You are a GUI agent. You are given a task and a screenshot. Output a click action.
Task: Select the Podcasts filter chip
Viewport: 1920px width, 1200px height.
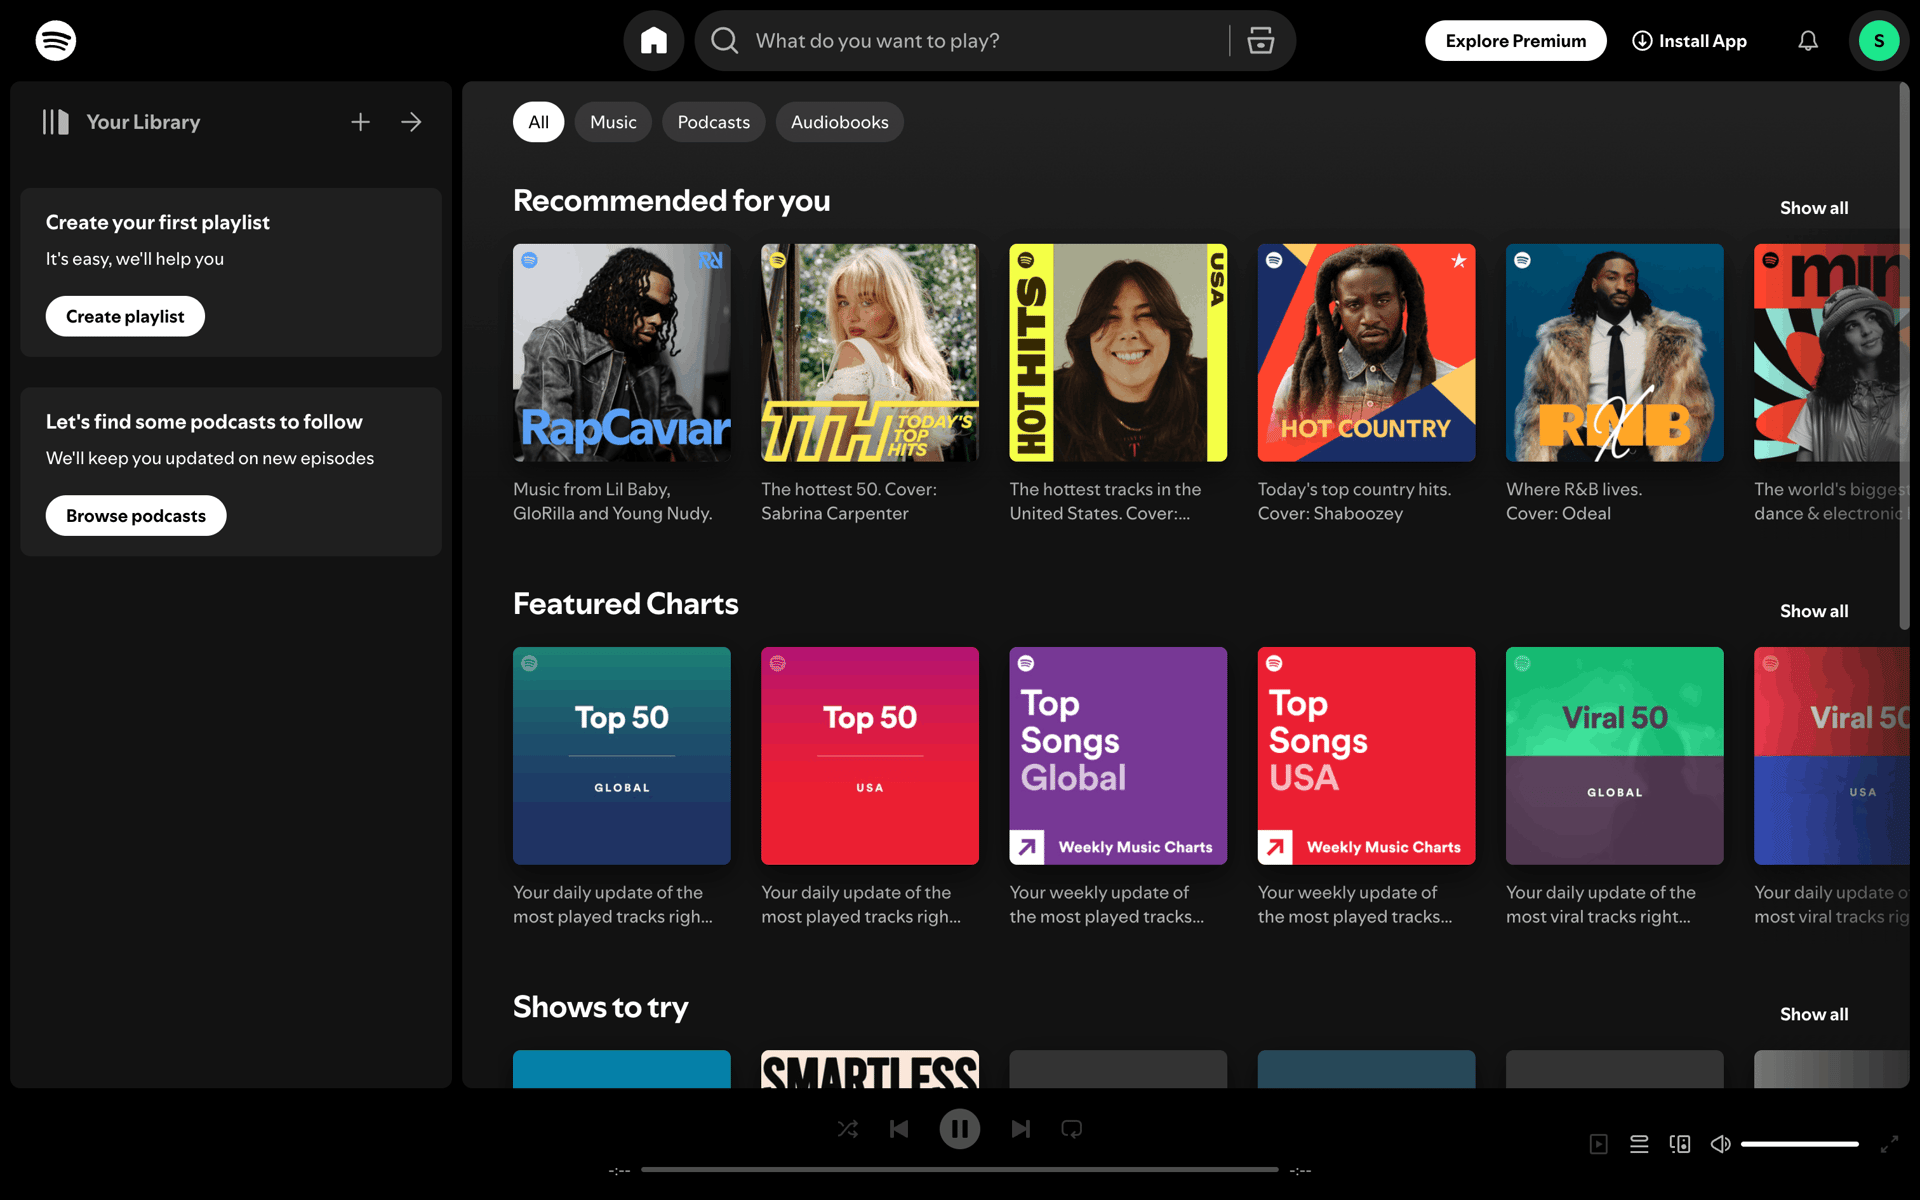pyautogui.click(x=713, y=122)
